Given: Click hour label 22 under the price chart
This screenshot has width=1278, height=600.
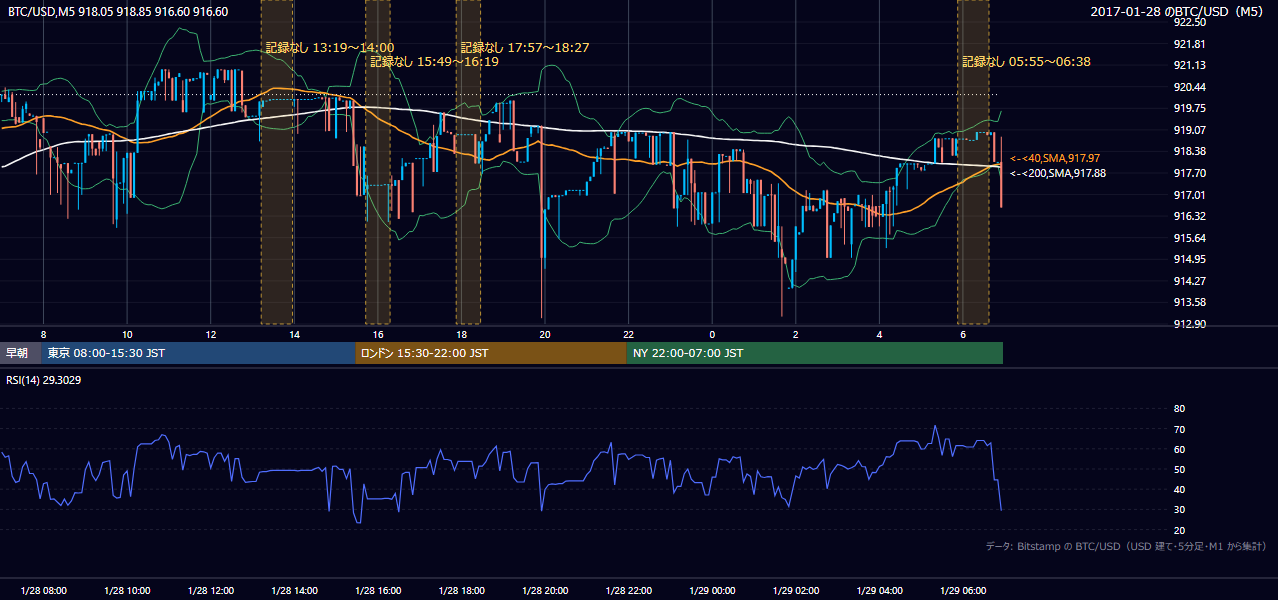Looking at the screenshot, I should coord(628,334).
